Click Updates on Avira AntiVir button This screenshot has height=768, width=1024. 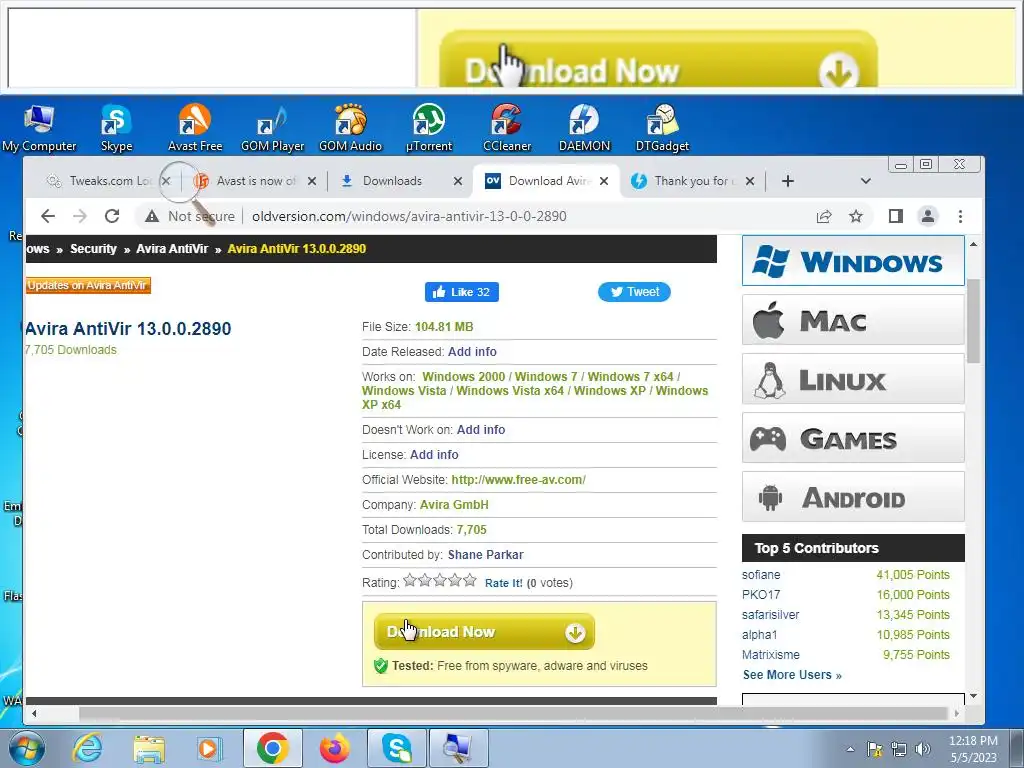point(88,285)
